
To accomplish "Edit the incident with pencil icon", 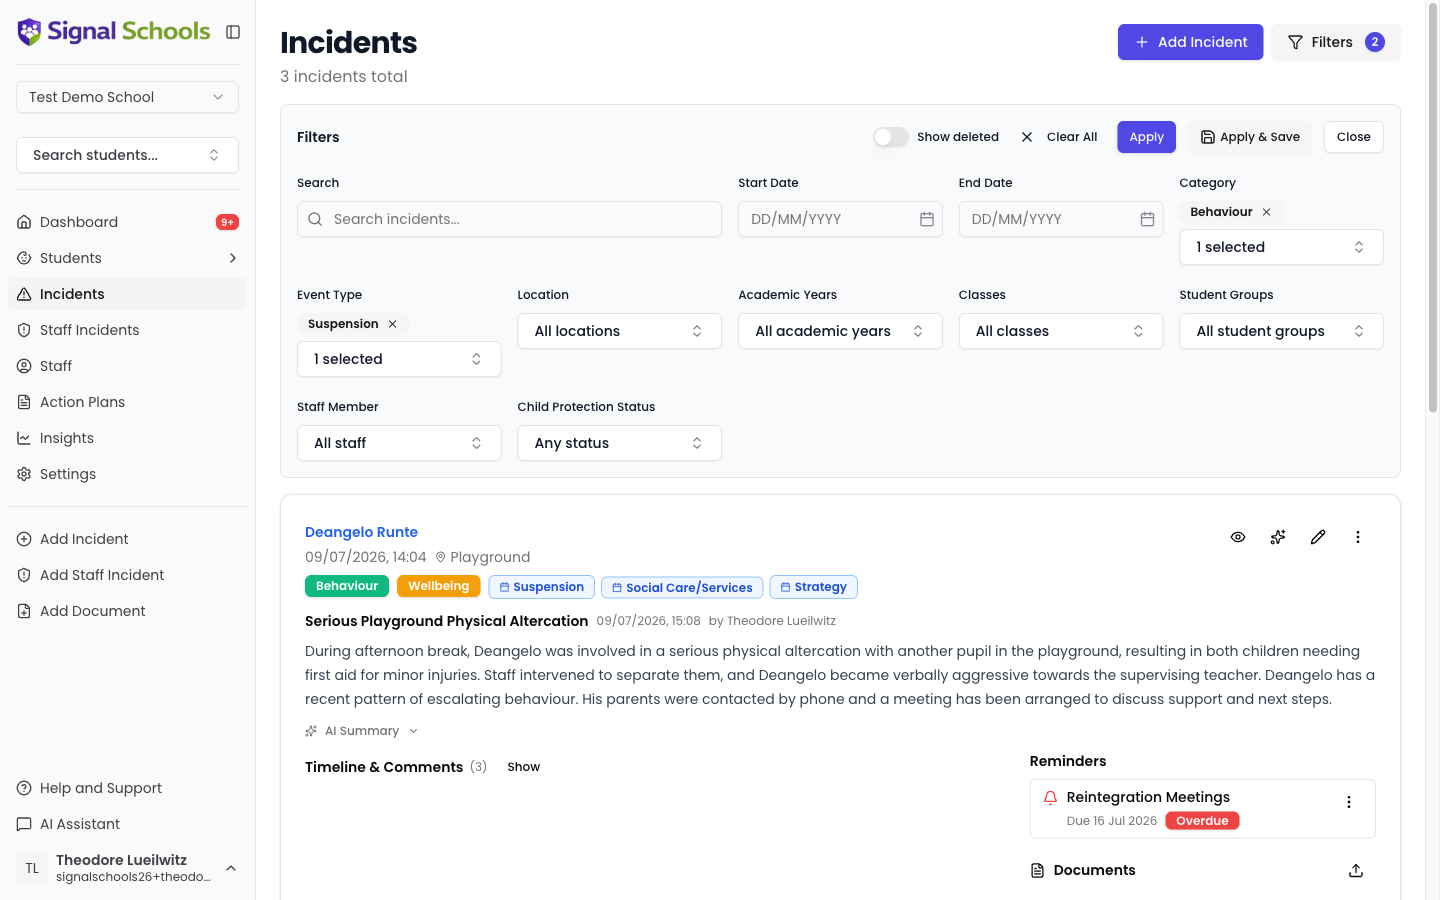I will (1318, 537).
